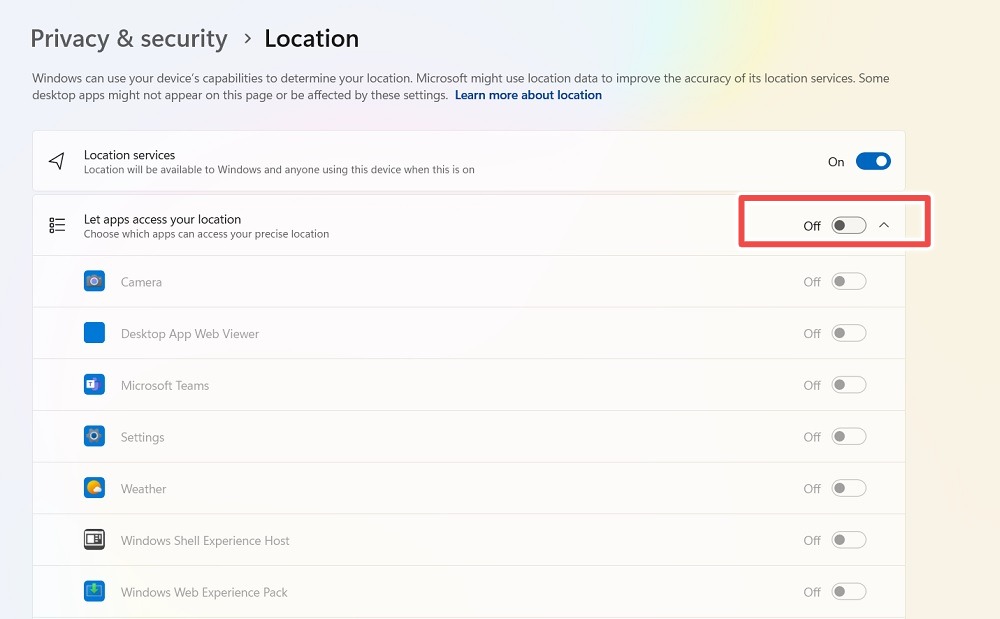
Task: Navigate back to Privacy & security
Action: [x=129, y=38]
